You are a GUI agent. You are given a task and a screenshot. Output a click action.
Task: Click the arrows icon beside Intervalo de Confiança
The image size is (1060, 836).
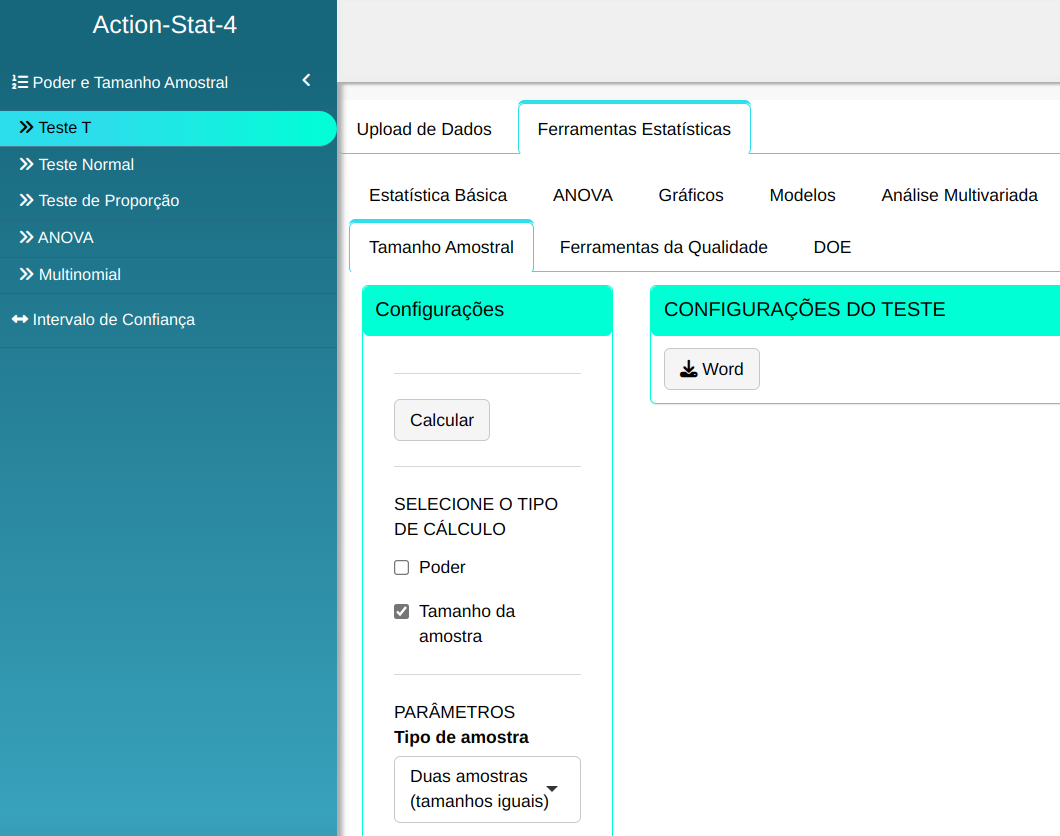pyautogui.click(x=20, y=320)
